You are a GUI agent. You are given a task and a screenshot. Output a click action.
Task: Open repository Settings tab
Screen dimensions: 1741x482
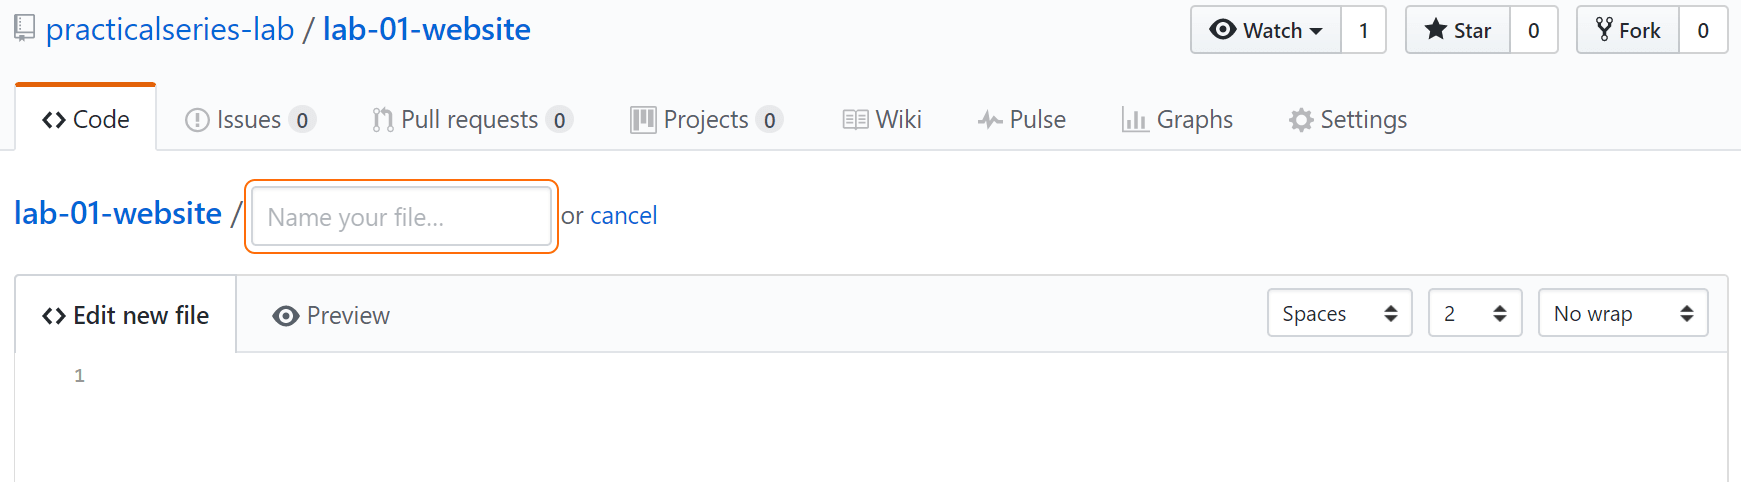[1347, 120]
